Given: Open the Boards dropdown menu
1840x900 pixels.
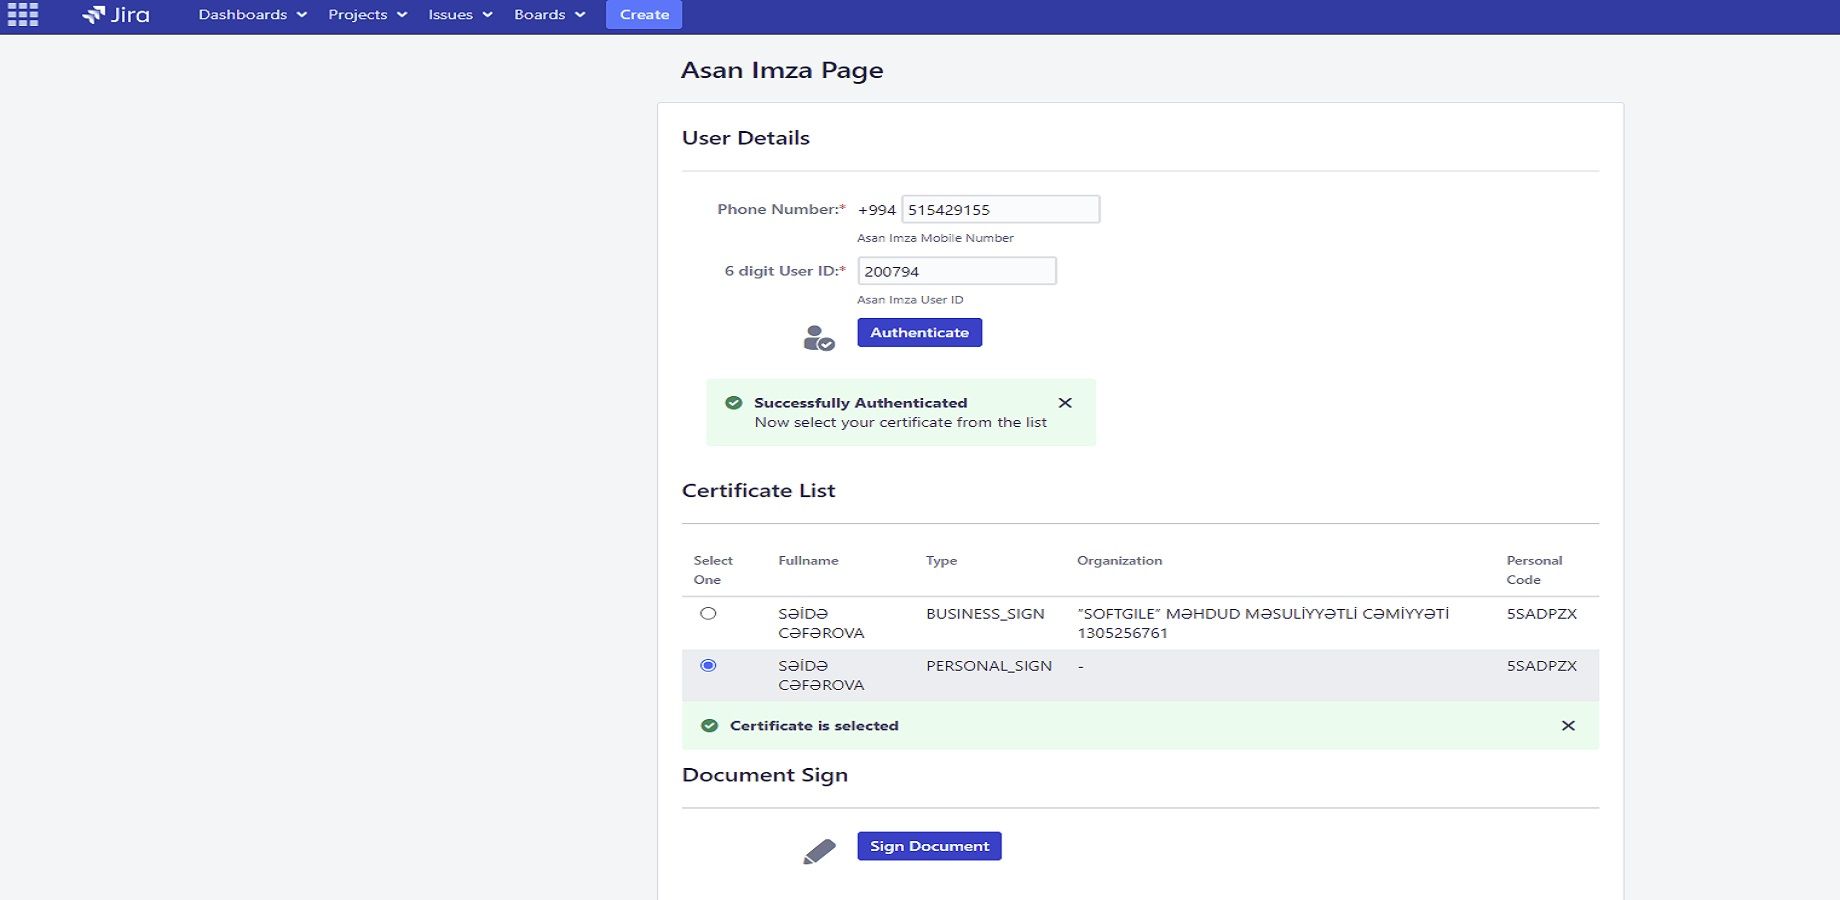Looking at the screenshot, I should pyautogui.click(x=549, y=15).
